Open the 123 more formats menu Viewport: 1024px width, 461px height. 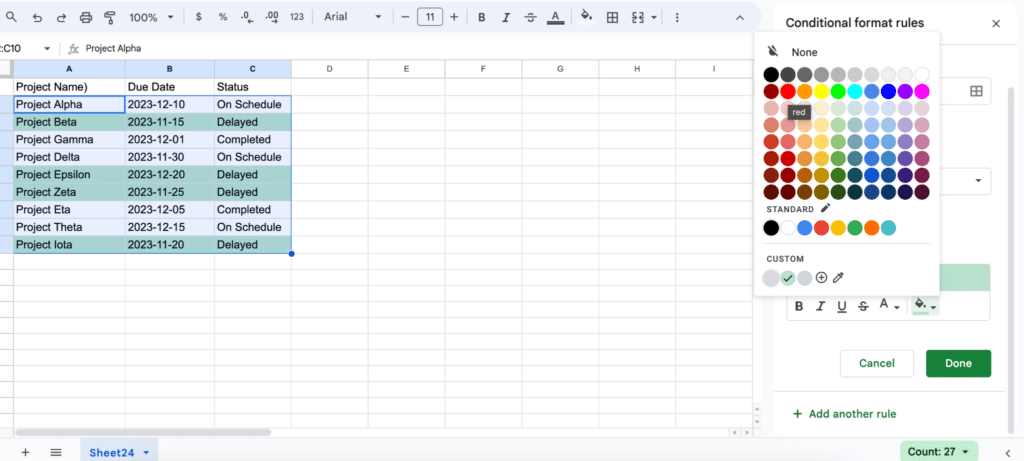pos(297,17)
